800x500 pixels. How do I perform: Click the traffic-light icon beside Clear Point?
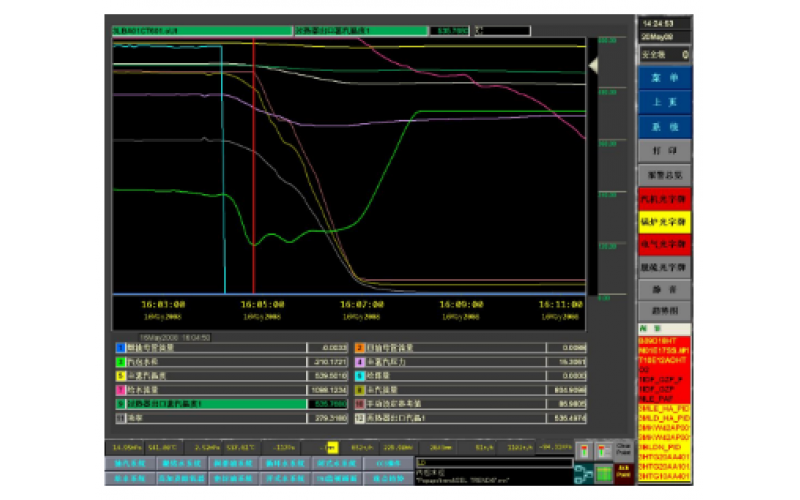603,449
